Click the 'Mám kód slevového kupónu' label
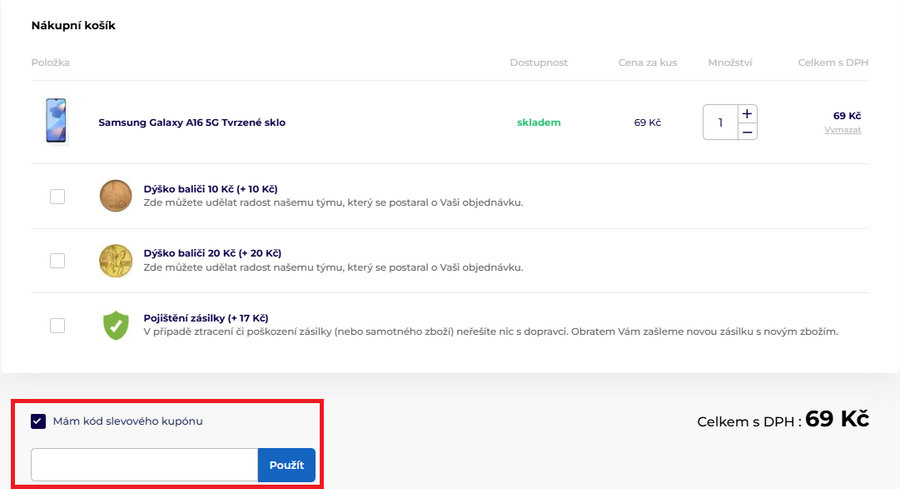Screen dimensions: 900x489 (x=126, y=421)
